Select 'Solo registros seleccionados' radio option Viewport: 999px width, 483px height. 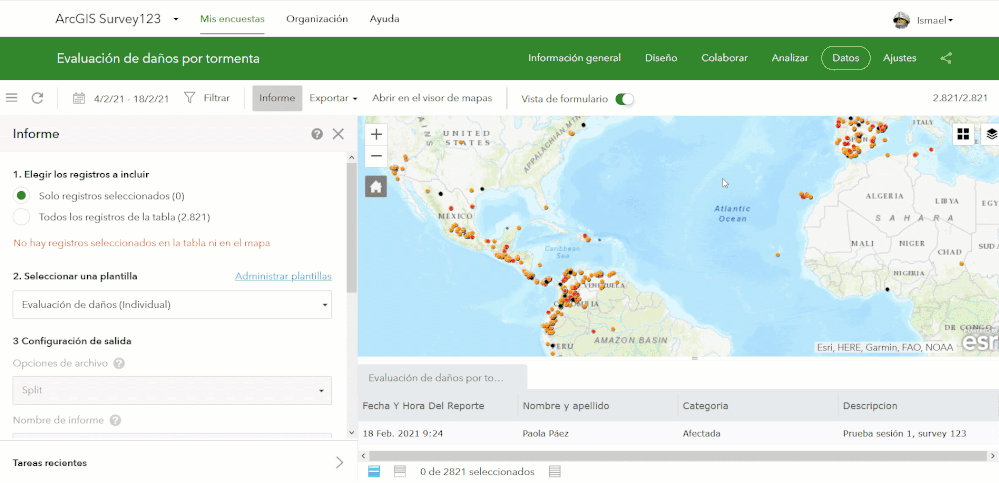click(21, 195)
